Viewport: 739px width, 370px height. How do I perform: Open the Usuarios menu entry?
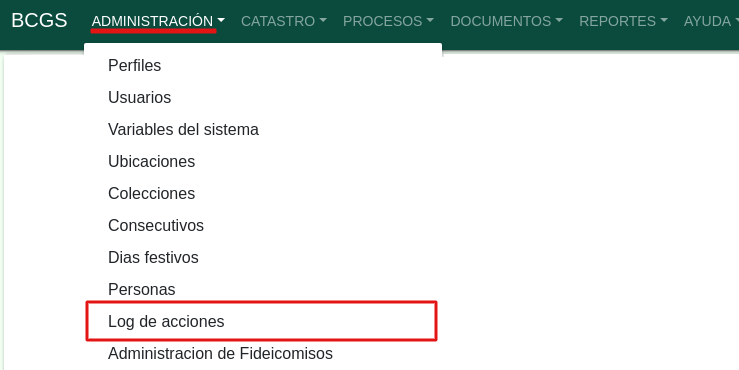263,97
